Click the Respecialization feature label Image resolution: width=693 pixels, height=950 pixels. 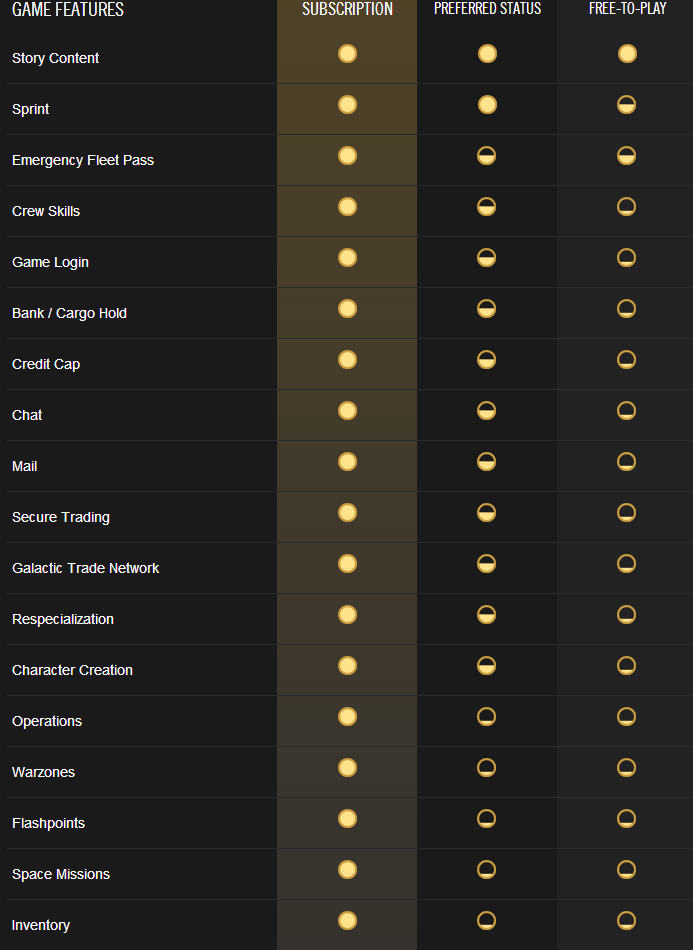coord(63,619)
